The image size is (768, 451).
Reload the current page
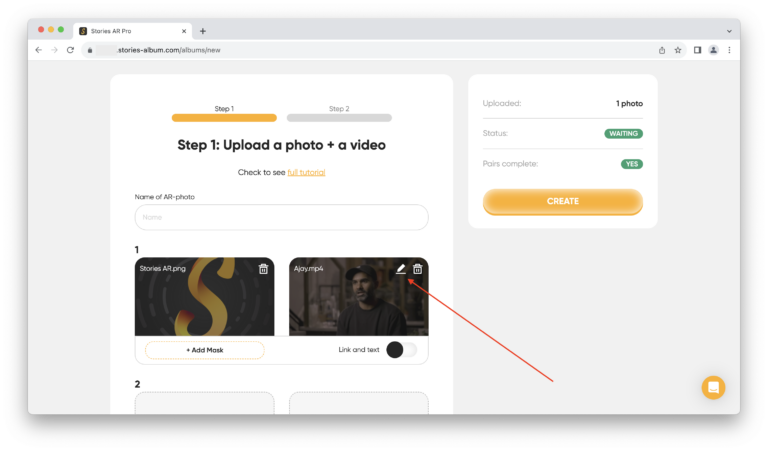(70, 50)
